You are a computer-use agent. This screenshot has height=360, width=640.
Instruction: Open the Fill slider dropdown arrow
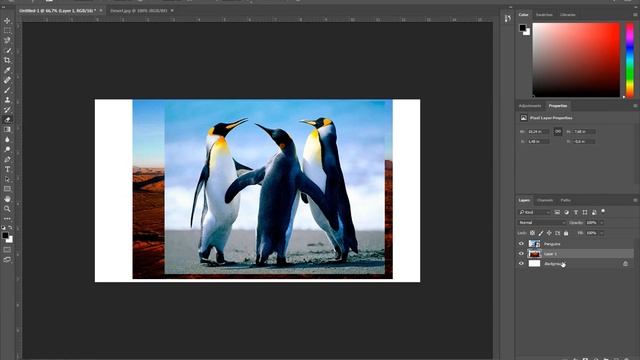[602, 233]
